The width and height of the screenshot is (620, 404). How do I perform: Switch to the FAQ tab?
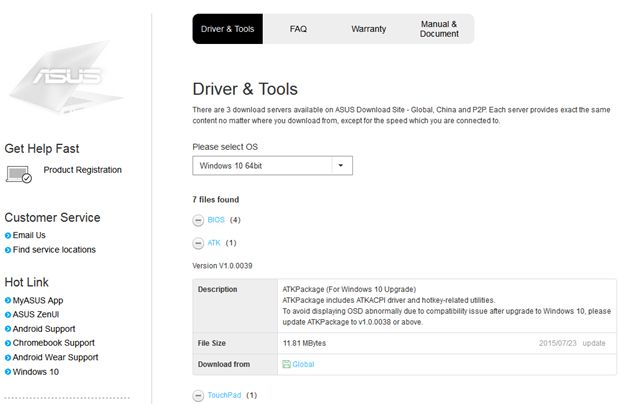pos(298,29)
